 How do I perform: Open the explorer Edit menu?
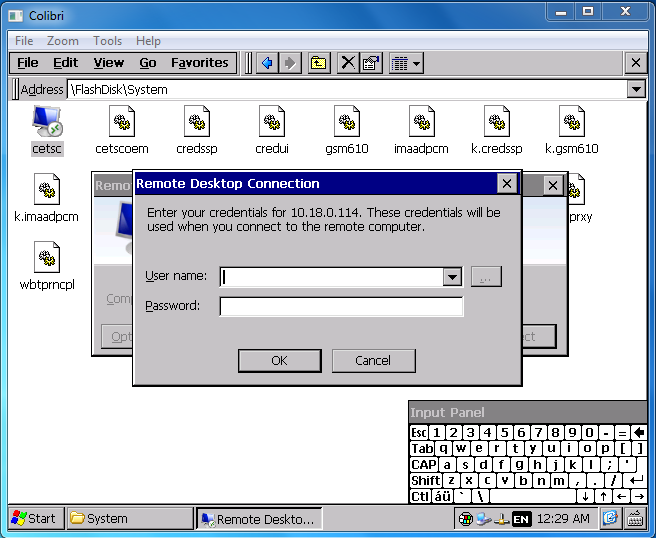(x=65, y=63)
